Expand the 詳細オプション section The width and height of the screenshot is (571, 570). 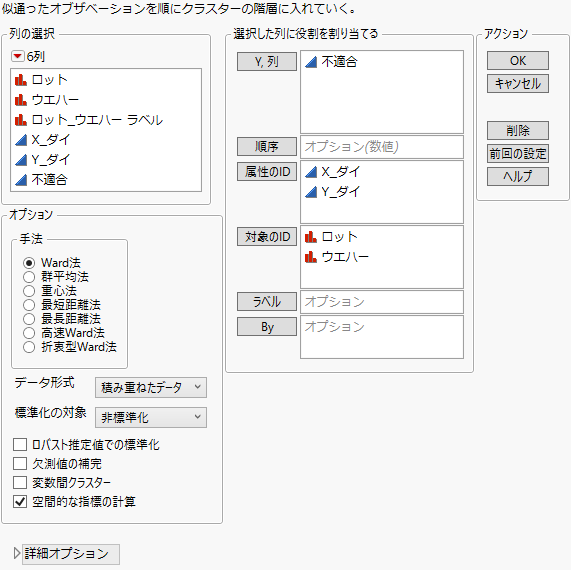[x=17, y=553]
